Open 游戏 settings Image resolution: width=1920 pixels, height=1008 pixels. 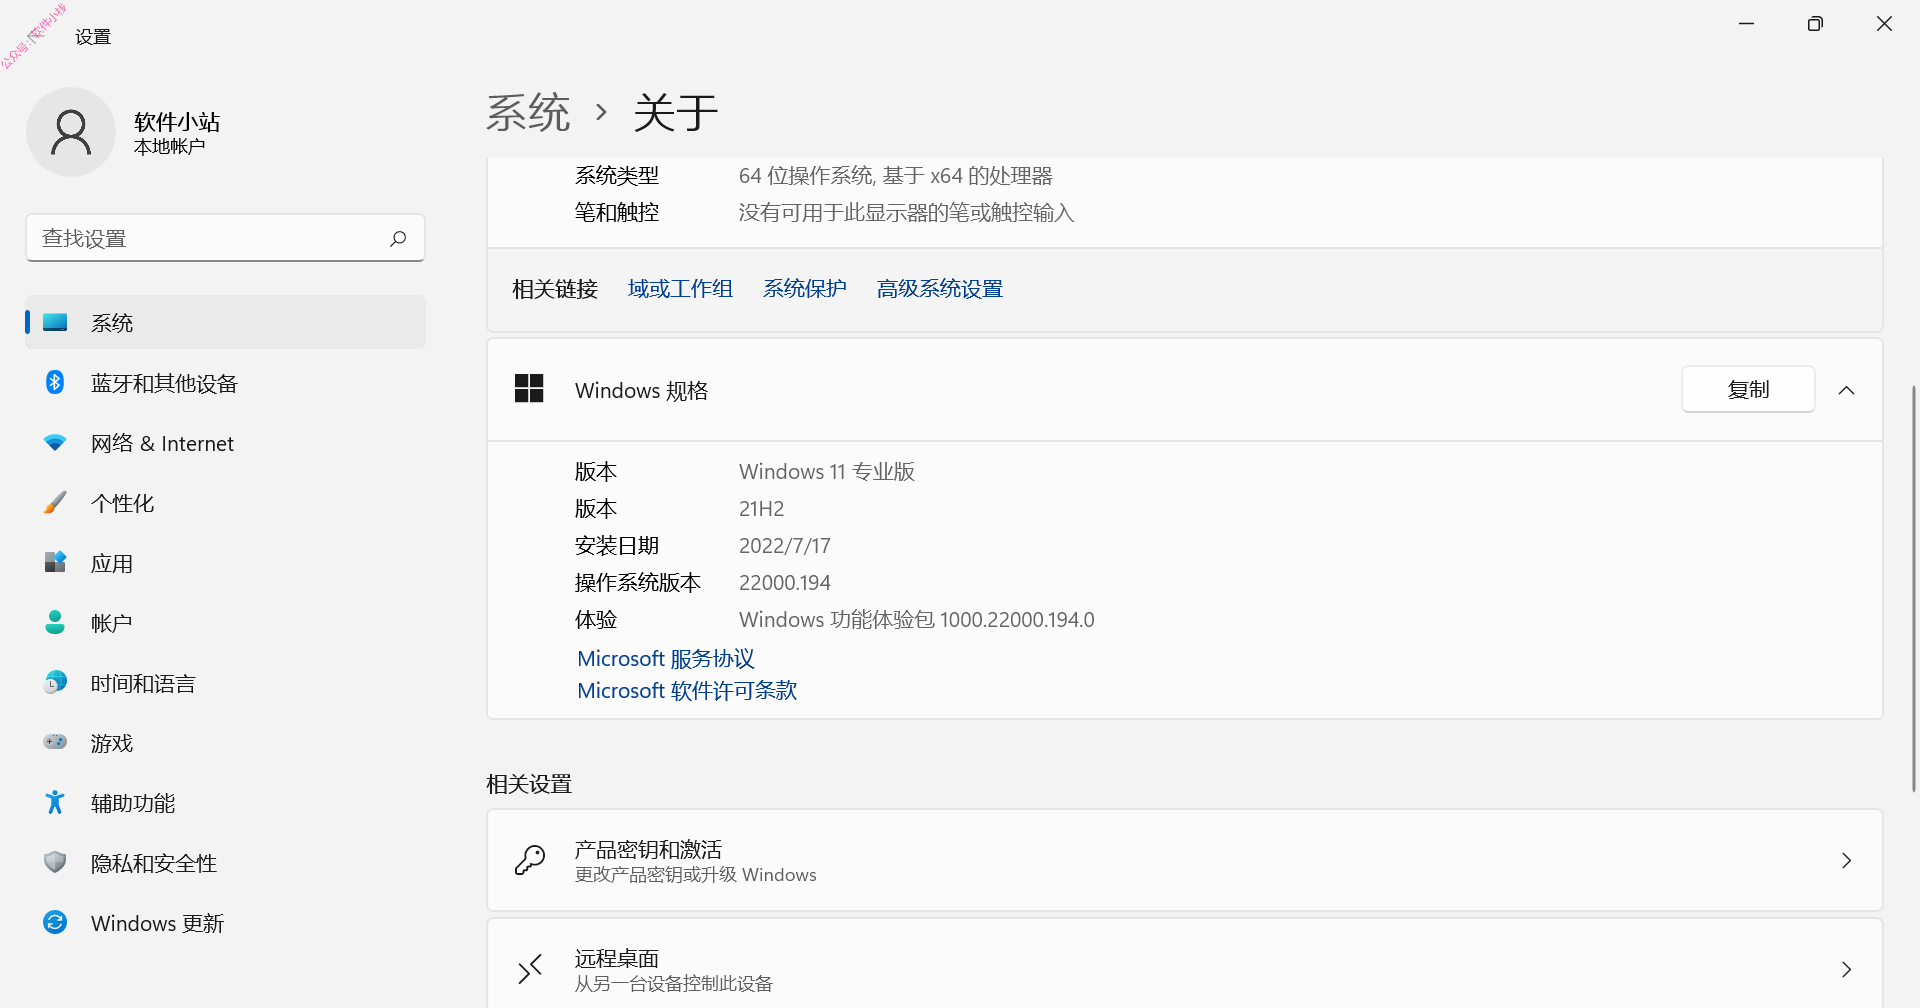coord(226,743)
